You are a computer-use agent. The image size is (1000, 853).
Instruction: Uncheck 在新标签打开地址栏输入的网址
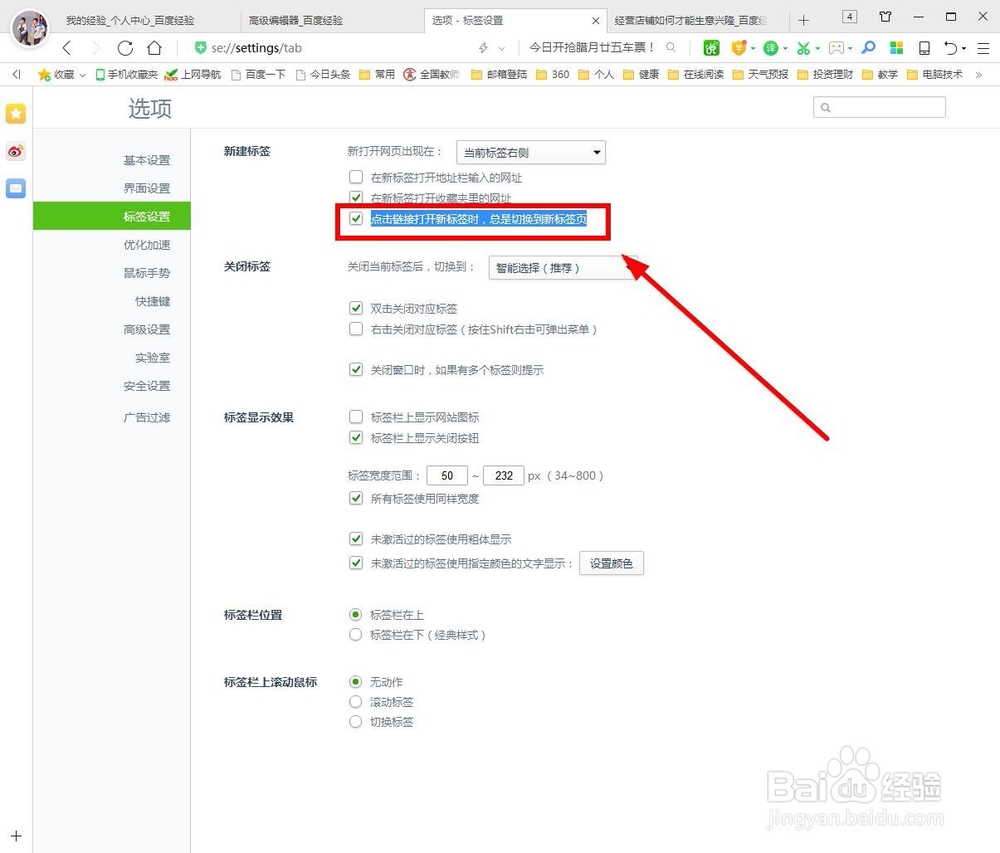click(x=356, y=176)
